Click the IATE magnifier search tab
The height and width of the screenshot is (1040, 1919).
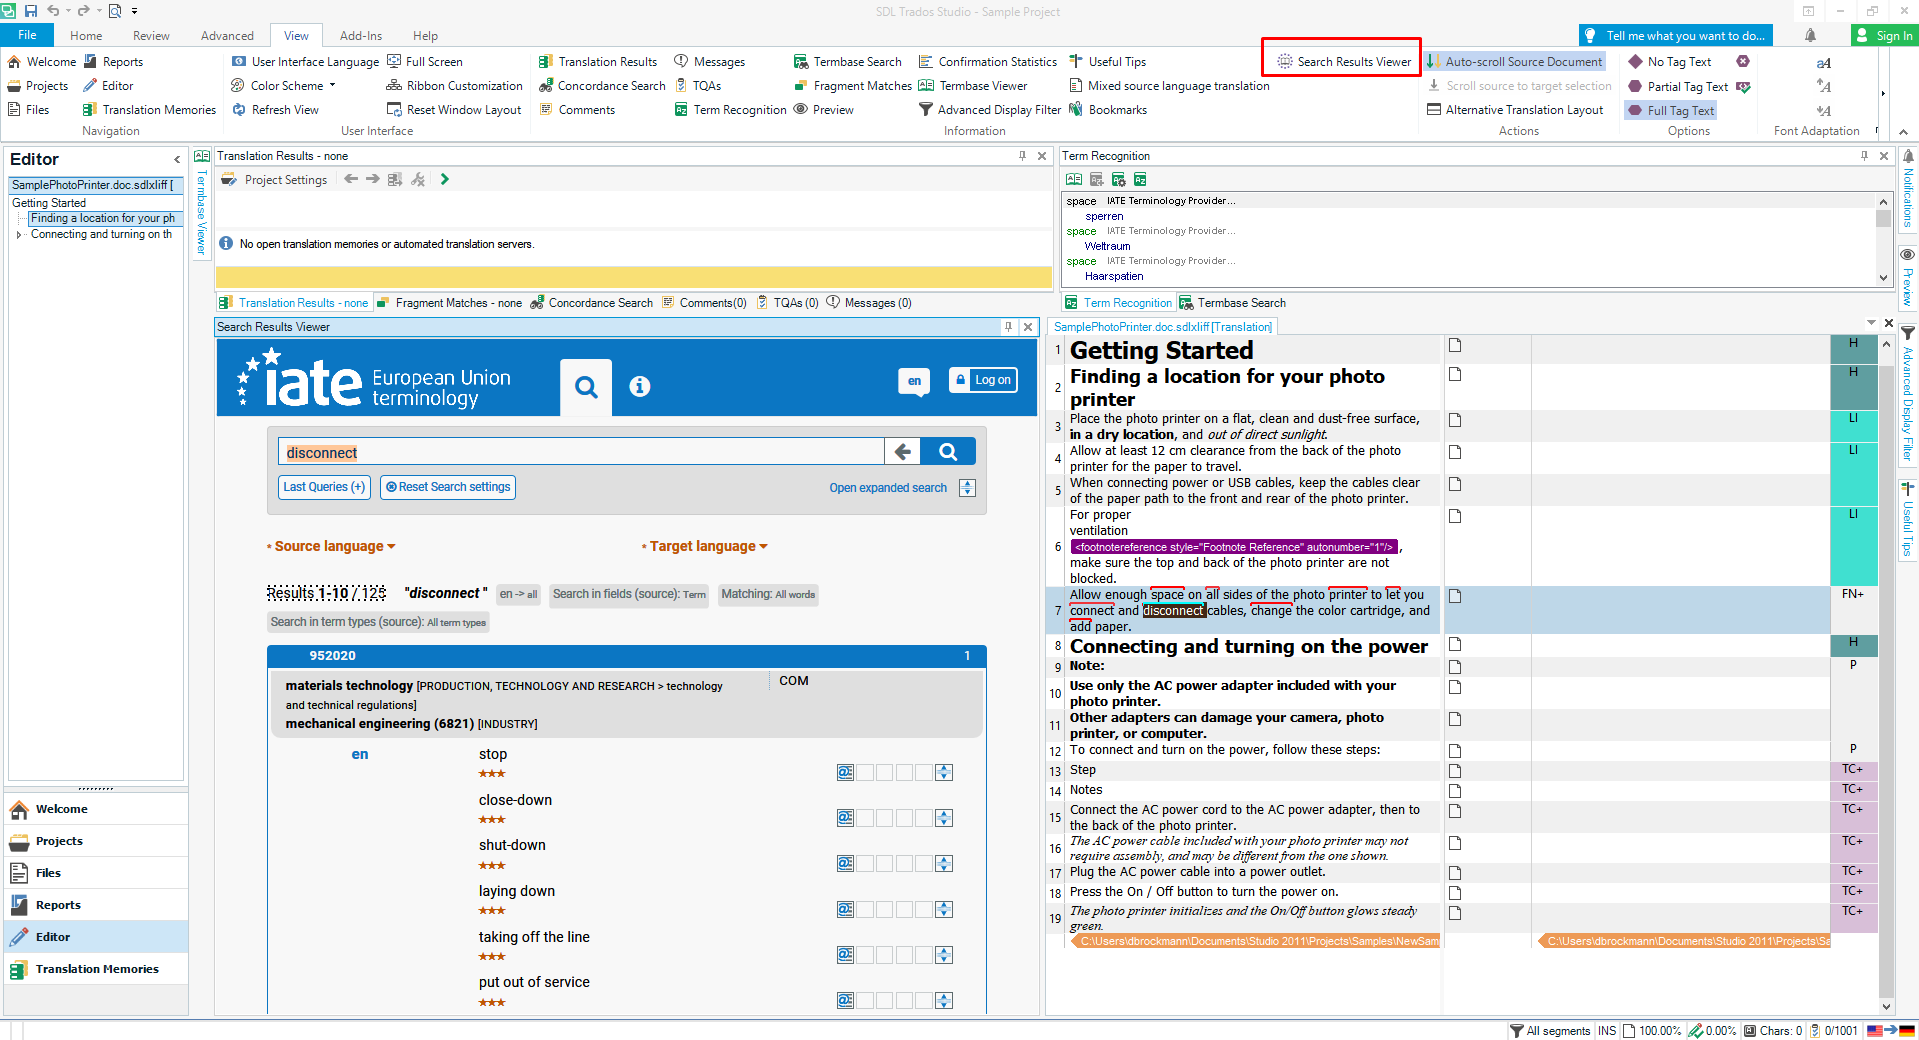[x=586, y=387]
